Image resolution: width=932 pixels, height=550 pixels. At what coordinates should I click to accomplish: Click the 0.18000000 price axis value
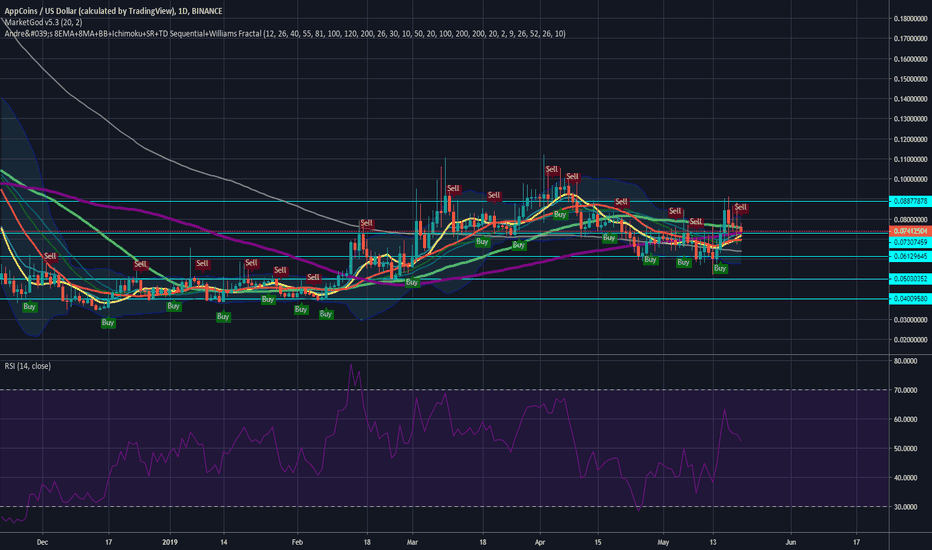click(x=910, y=18)
